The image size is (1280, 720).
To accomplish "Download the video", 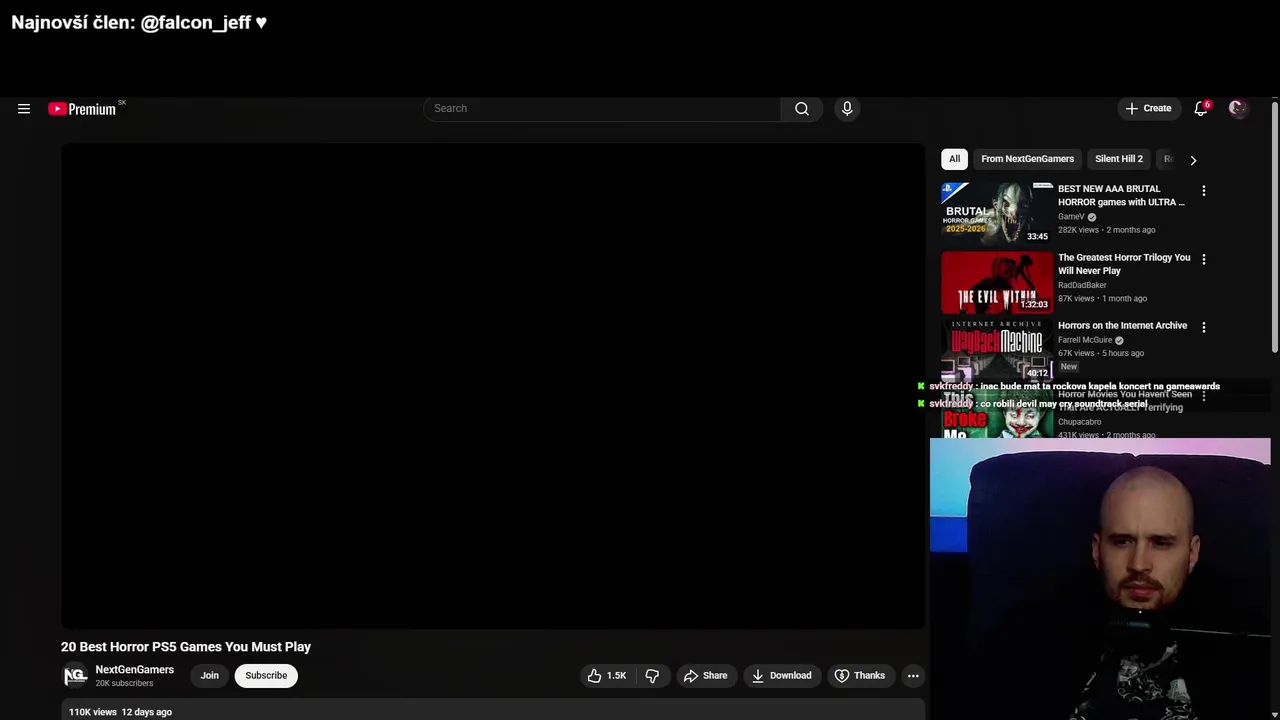I will click(781, 676).
